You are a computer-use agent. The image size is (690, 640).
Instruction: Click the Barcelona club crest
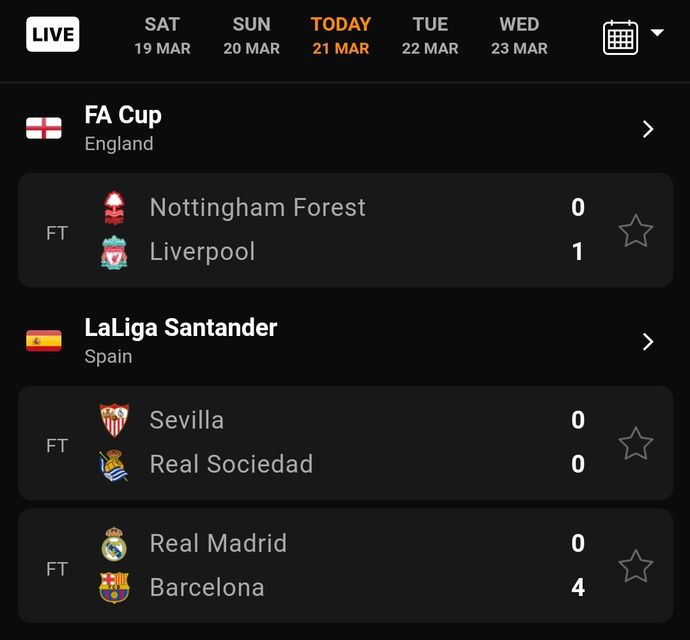coord(115,588)
